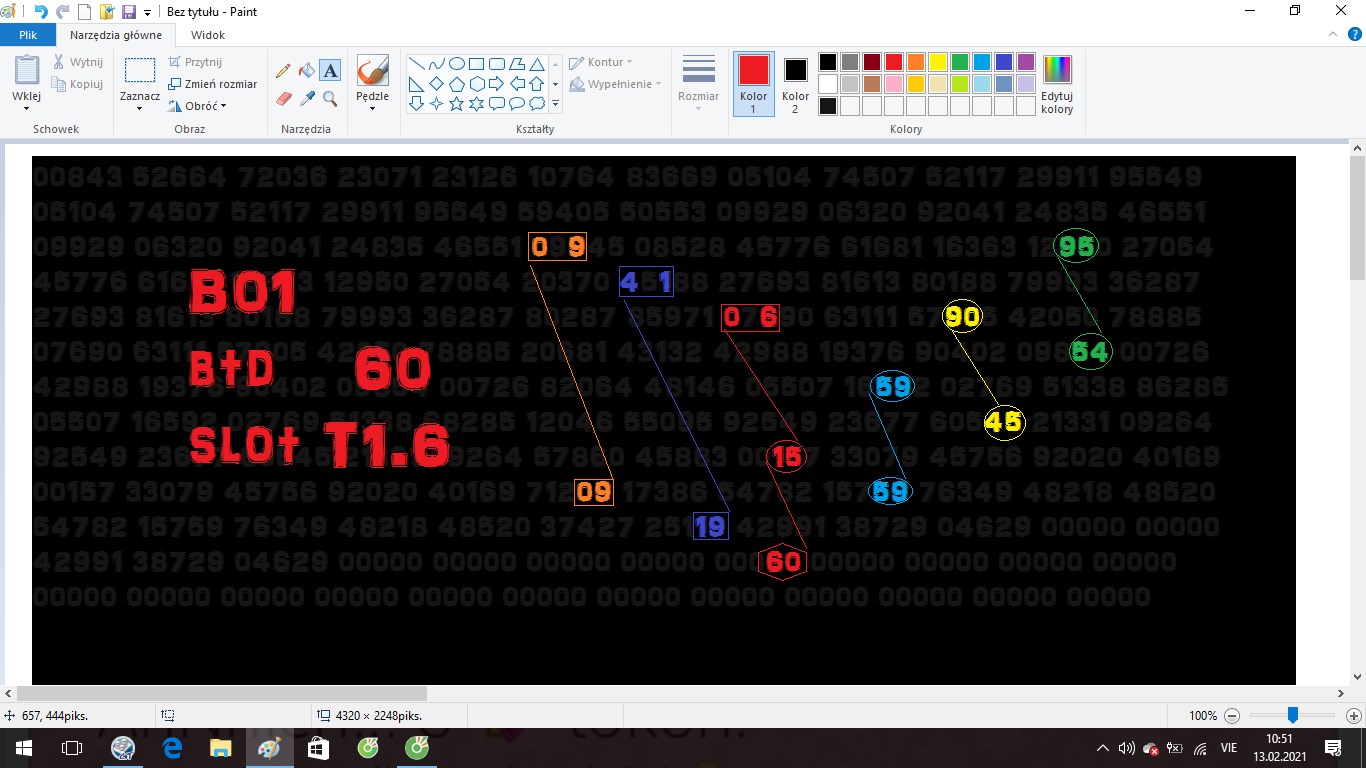Pick the yellow color swatch

938,62
